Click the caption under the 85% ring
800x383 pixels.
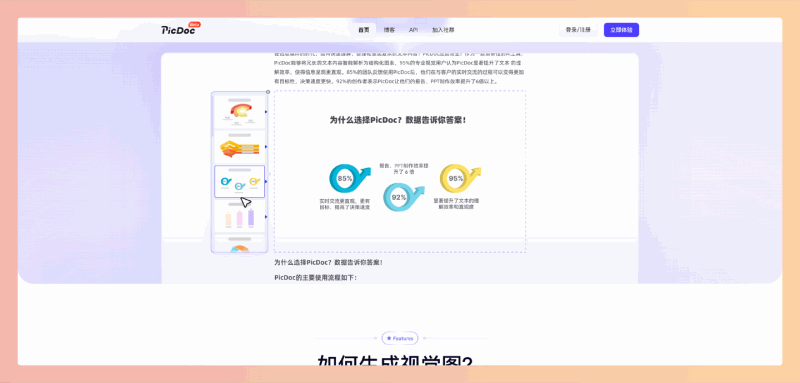click(344, 204)
